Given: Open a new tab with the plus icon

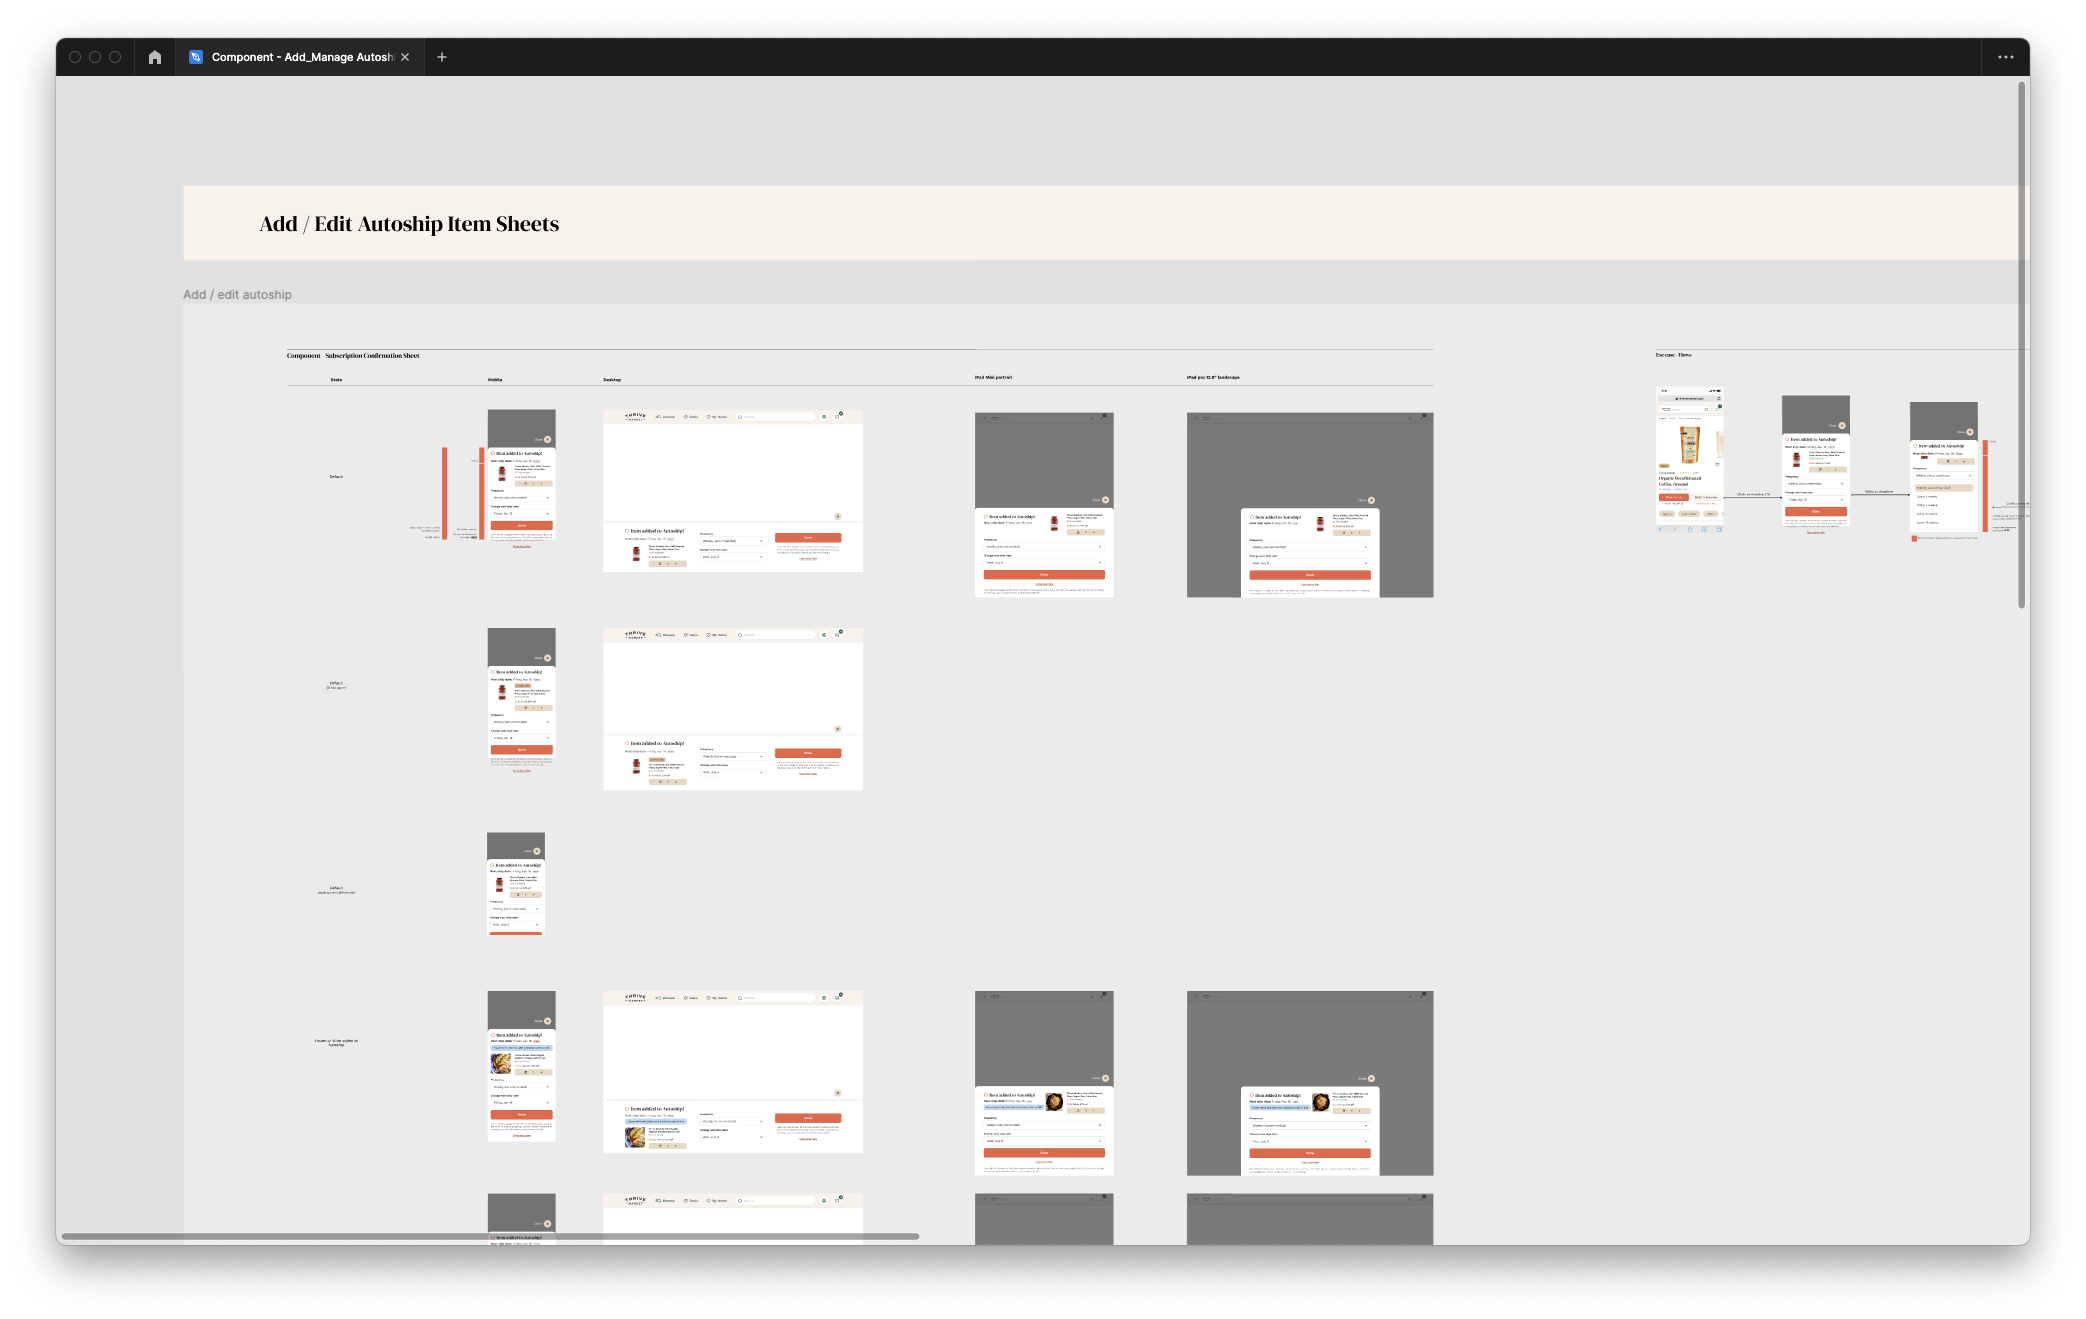Looking at the screenshot, I should pos(442,57).
